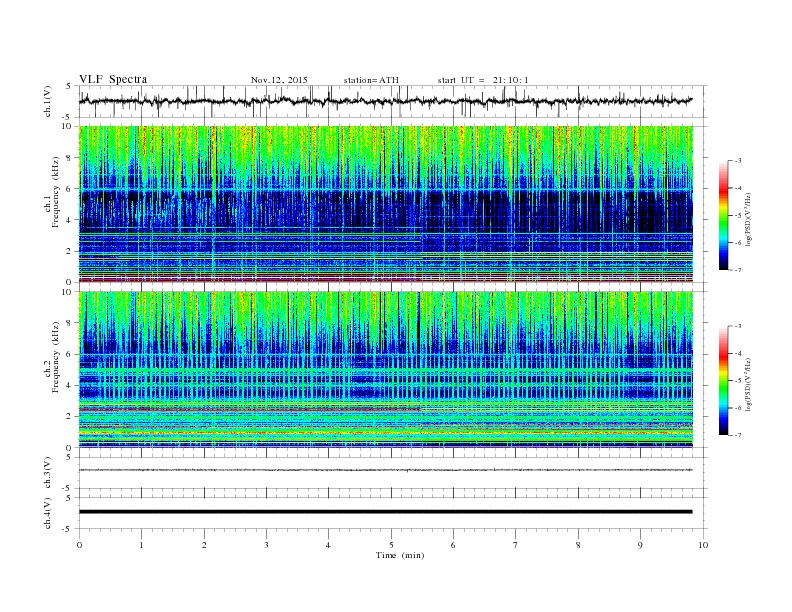The width and height of the screenshot is (792, 612).
Task: Click the "6" kHz tick on the ch.2 frequency axis
Action: click(69, 354)
